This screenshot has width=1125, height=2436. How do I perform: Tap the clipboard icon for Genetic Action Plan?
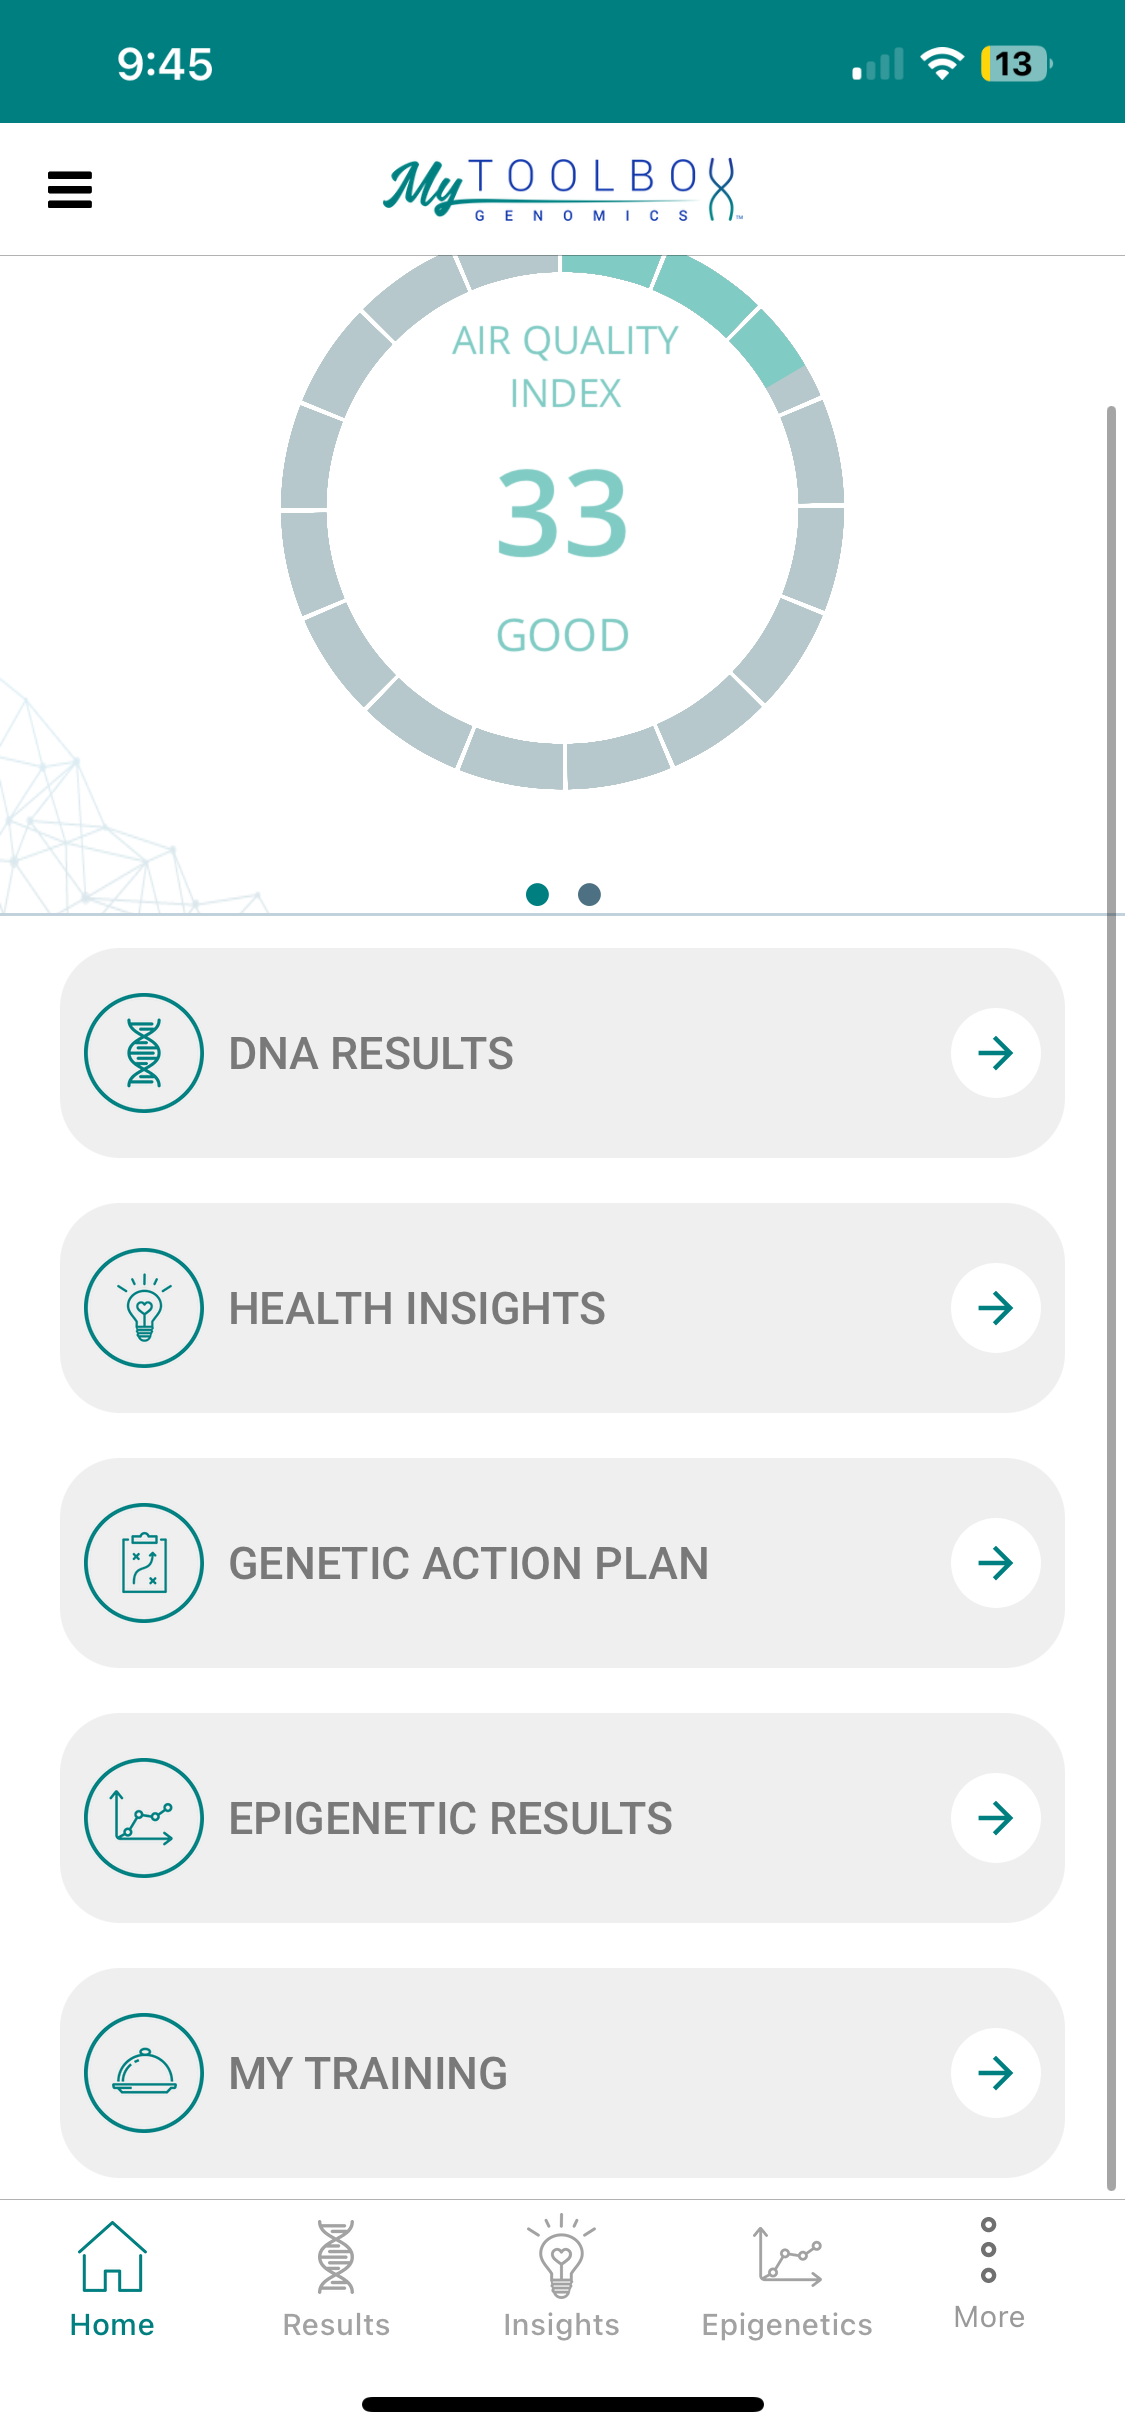(144, 1563)
